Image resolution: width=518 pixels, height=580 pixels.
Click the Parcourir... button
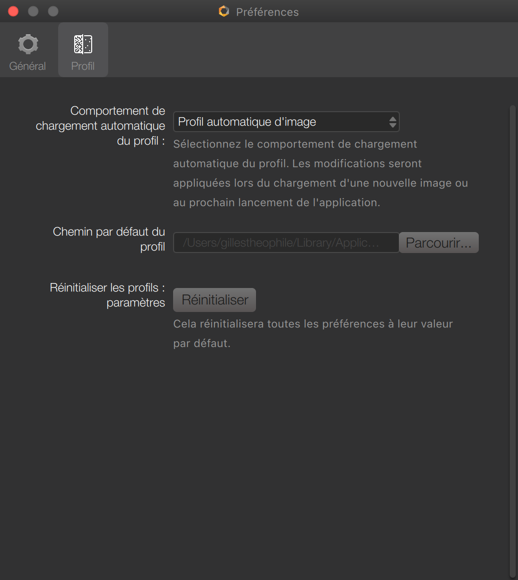pos(439,243)
